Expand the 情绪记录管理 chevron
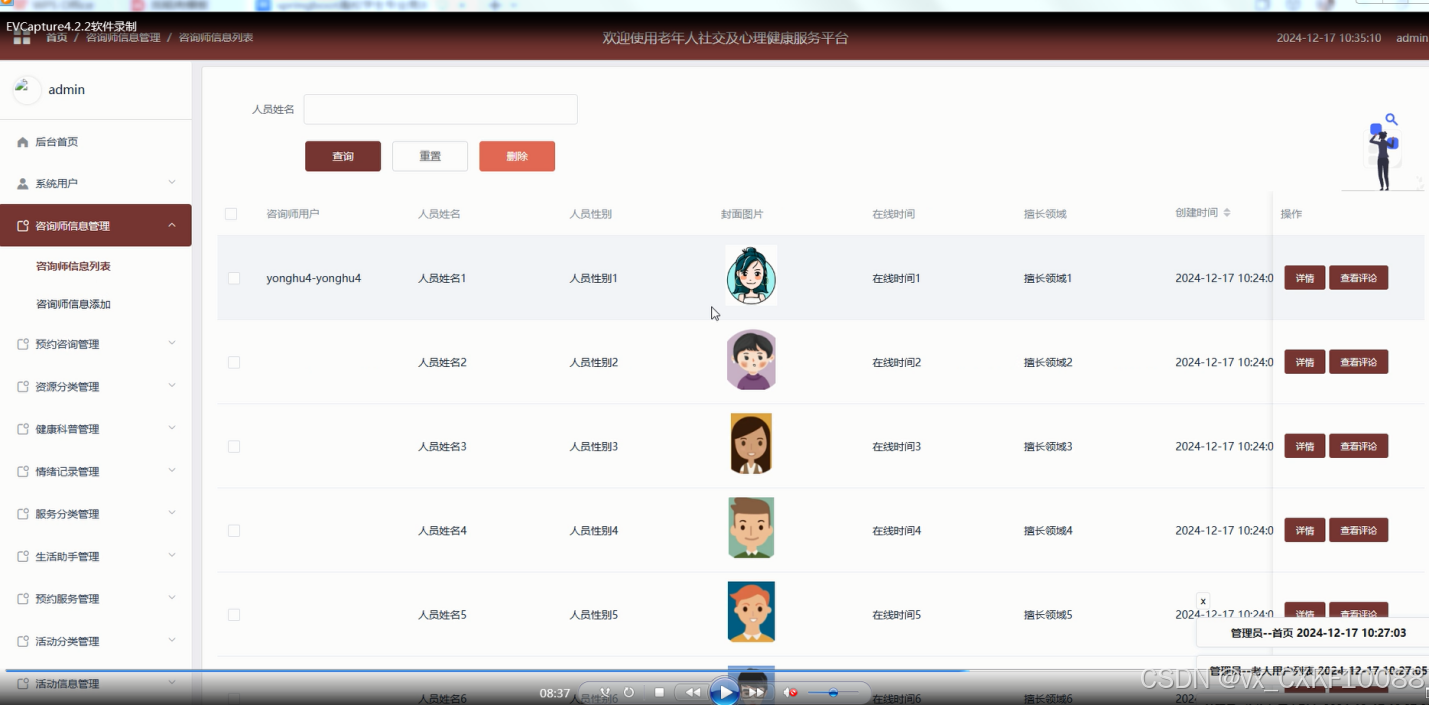Image resolution: width=1429 pixels, height=705 pixels. coord(172,470)
